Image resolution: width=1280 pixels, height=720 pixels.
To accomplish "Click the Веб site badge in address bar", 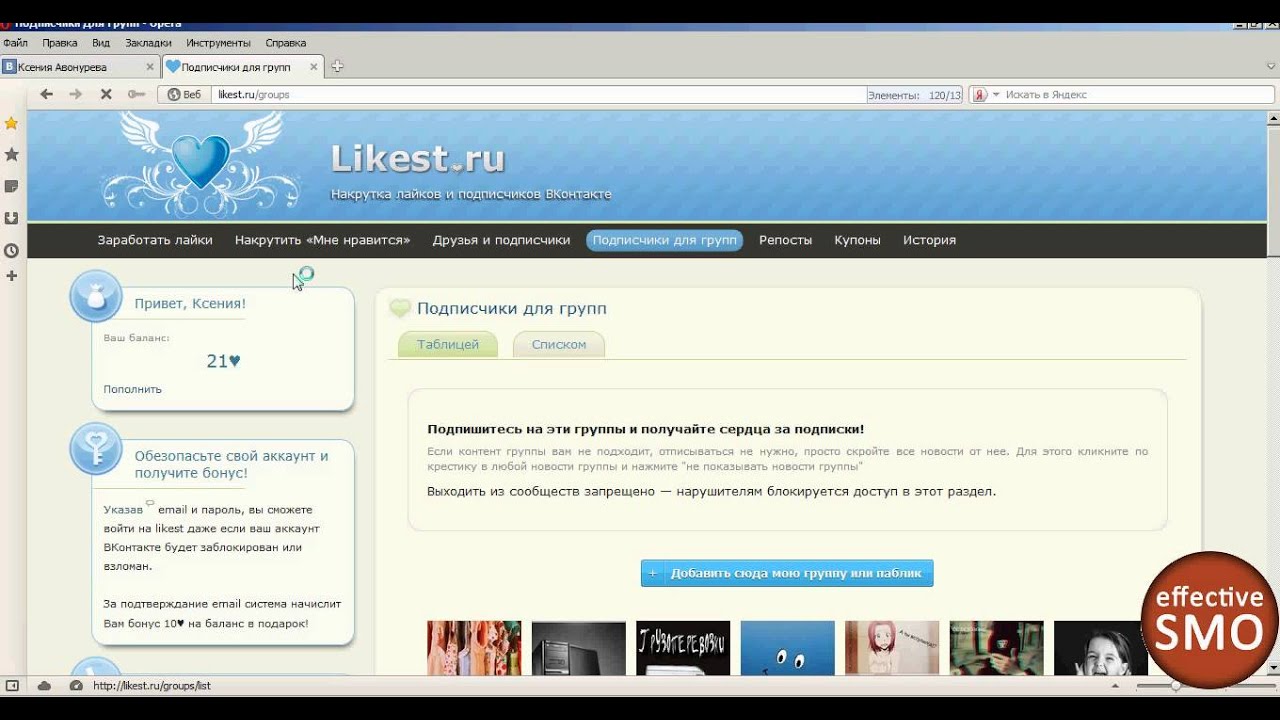I will click(184, 95).
